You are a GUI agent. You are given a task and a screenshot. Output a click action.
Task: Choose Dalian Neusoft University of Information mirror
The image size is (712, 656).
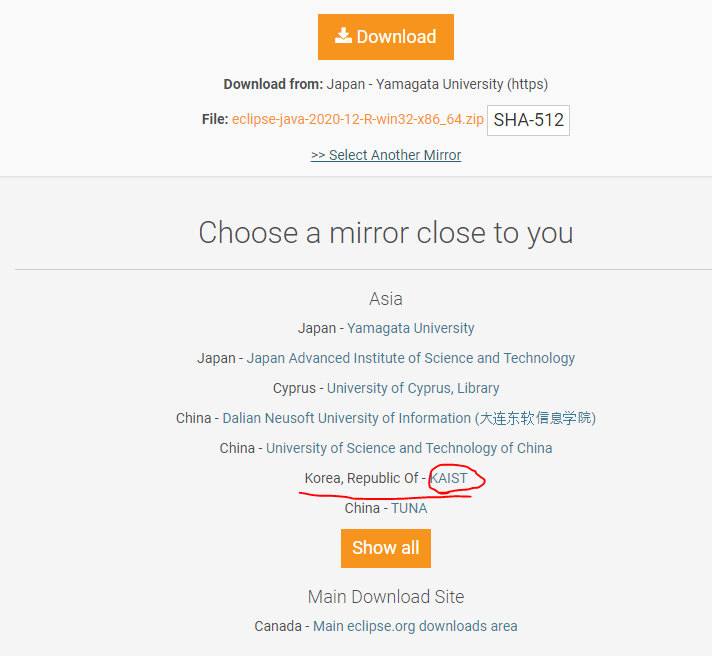click(409, 418)
